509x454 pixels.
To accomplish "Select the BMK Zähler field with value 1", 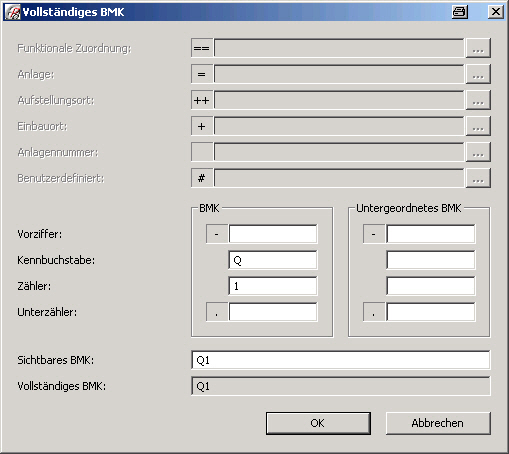I will (273, 286).
